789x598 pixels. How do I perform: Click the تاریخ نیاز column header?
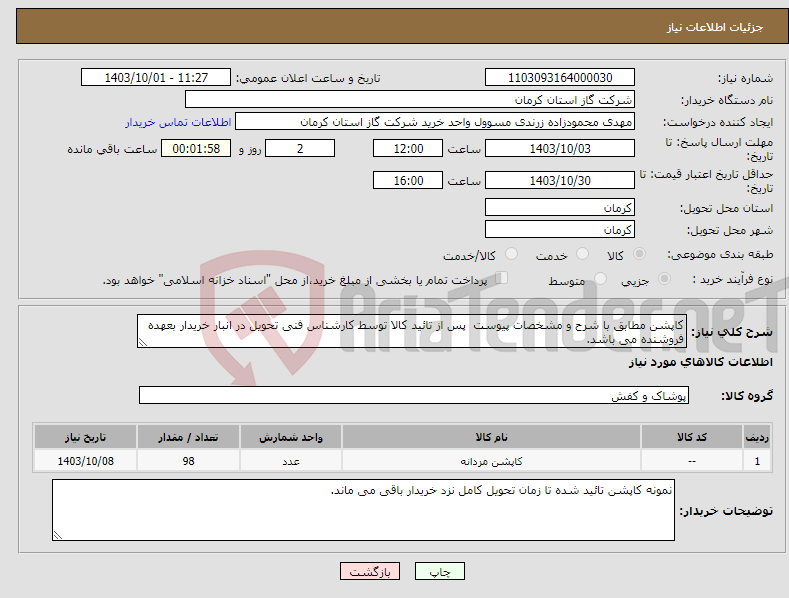tap(86, 437)
